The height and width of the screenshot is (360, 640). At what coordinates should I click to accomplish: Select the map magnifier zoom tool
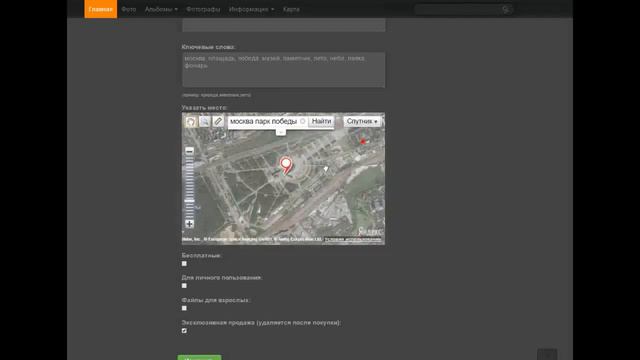(x=204, y=121)
